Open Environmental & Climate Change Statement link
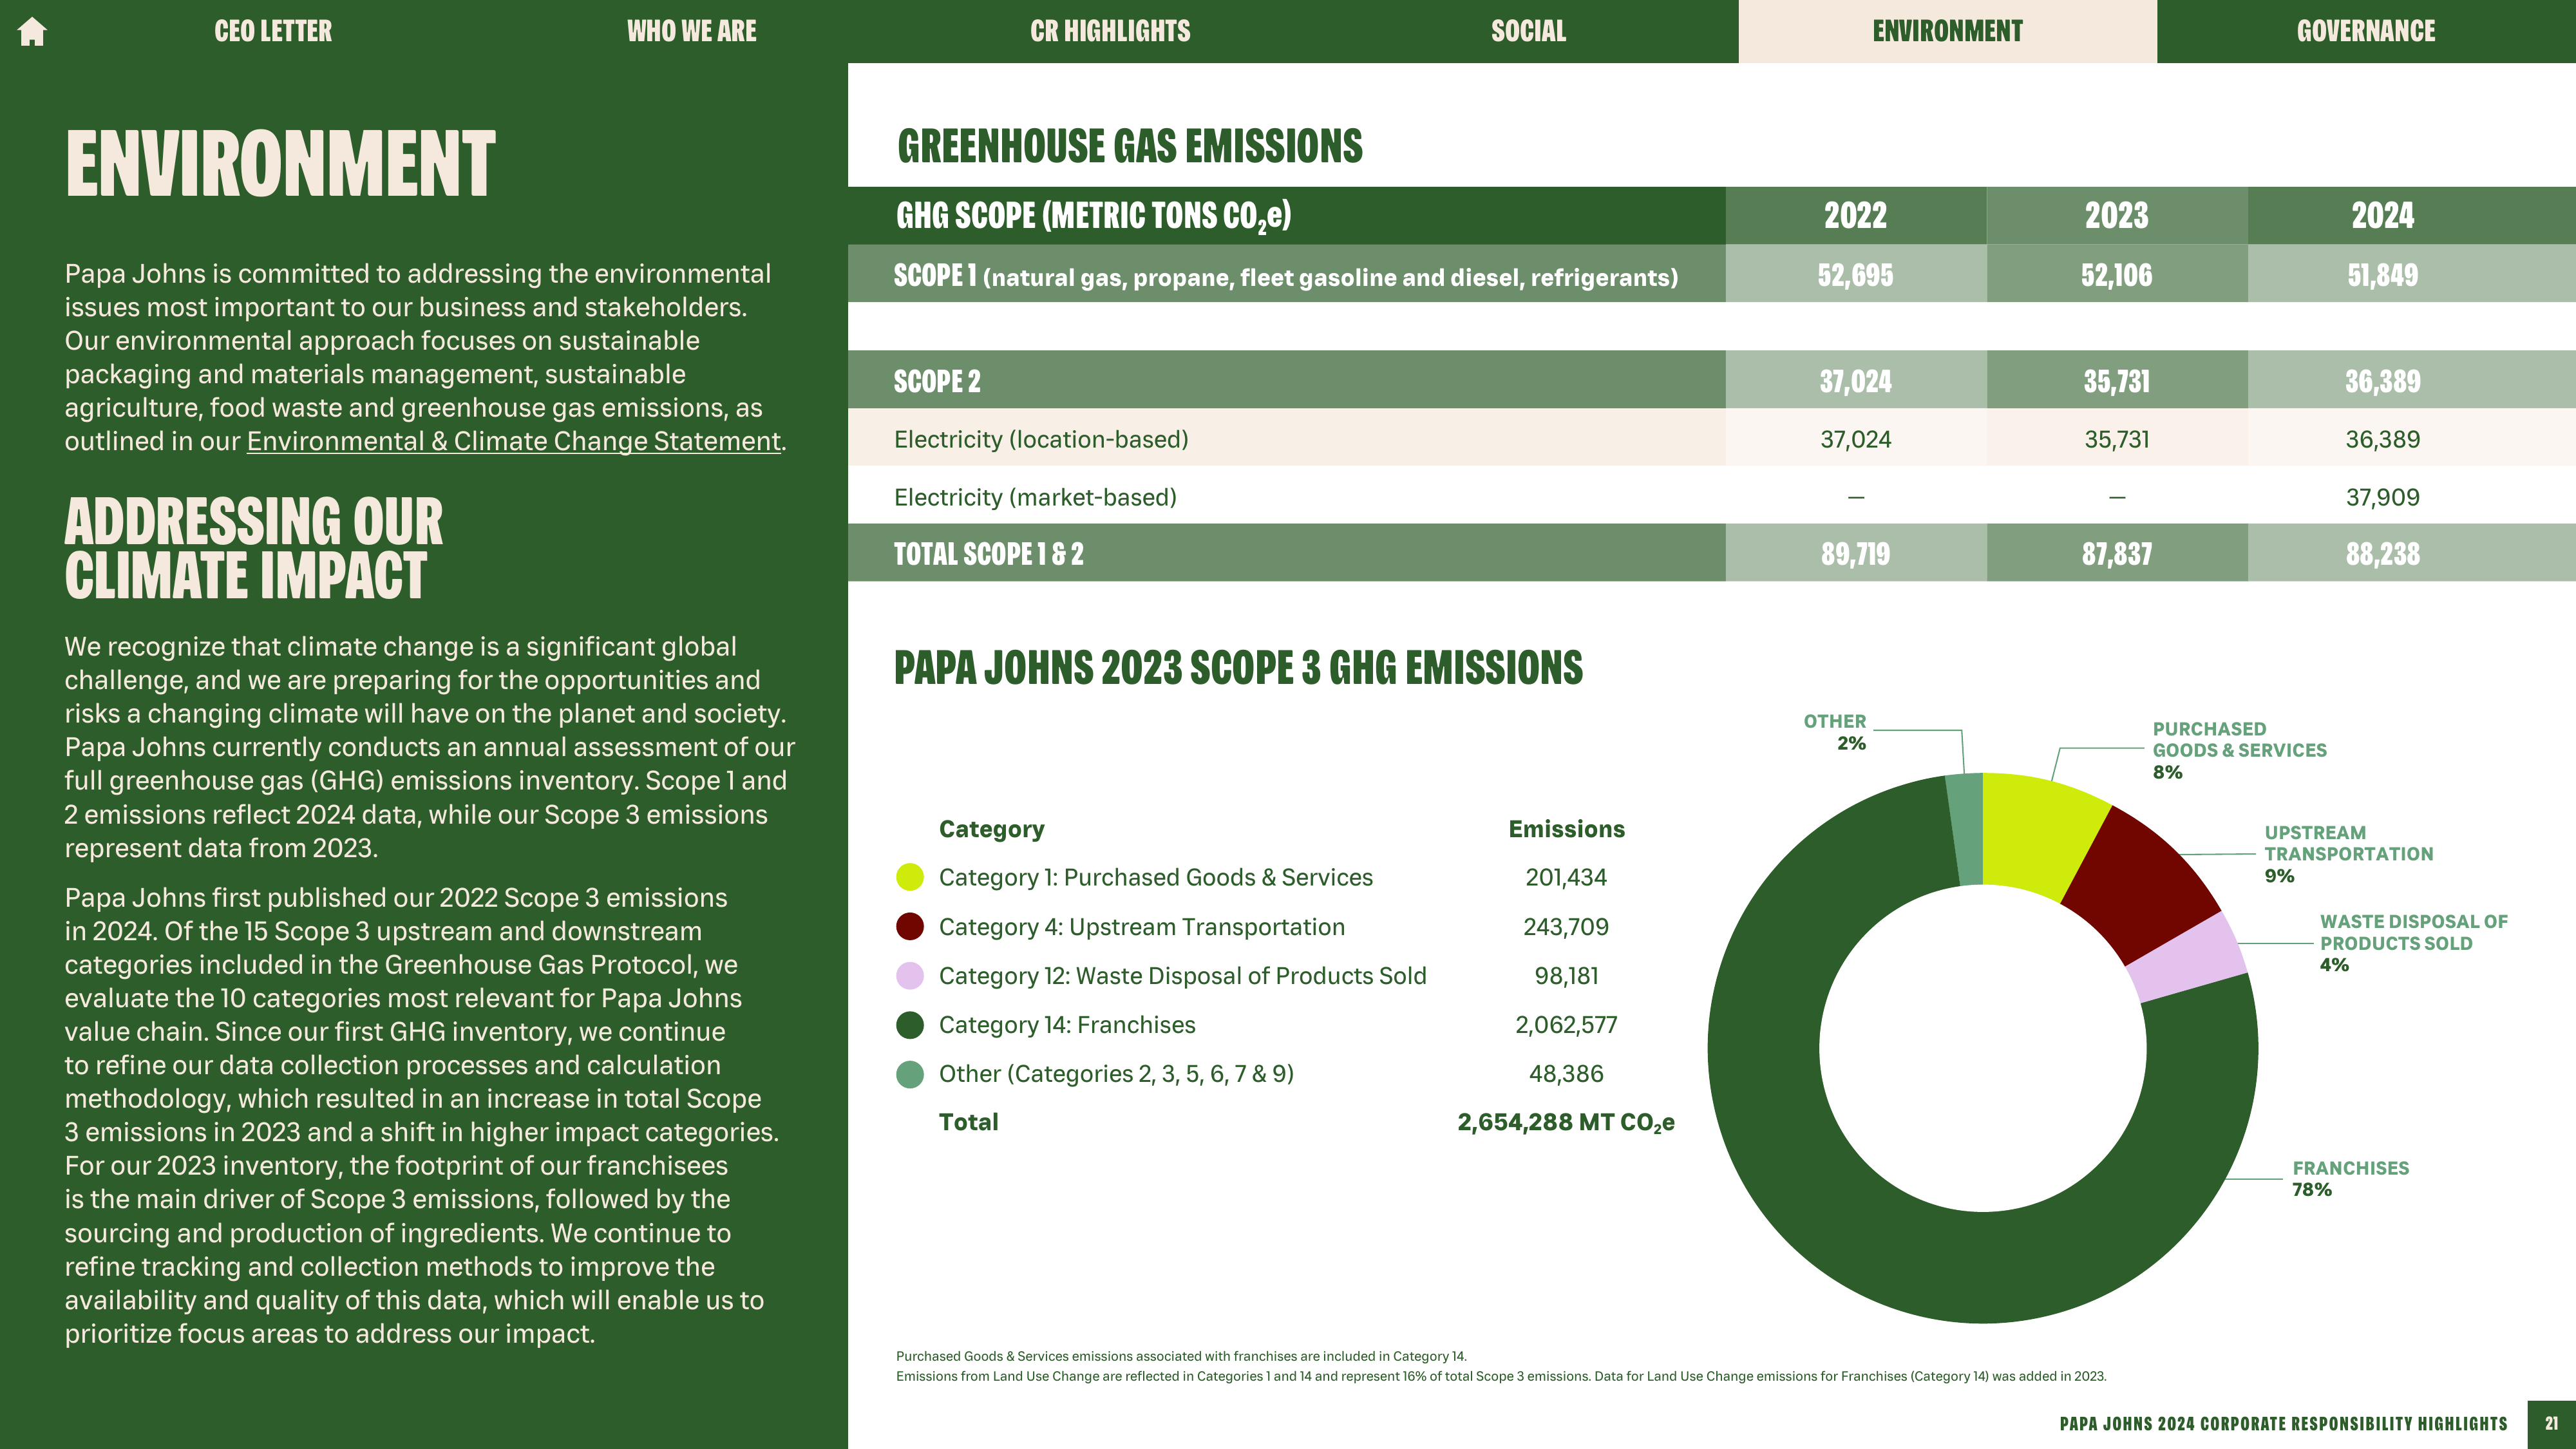Image resolution: width=2576 pixels, height=1449 pixels. click(x=513, y=441)
